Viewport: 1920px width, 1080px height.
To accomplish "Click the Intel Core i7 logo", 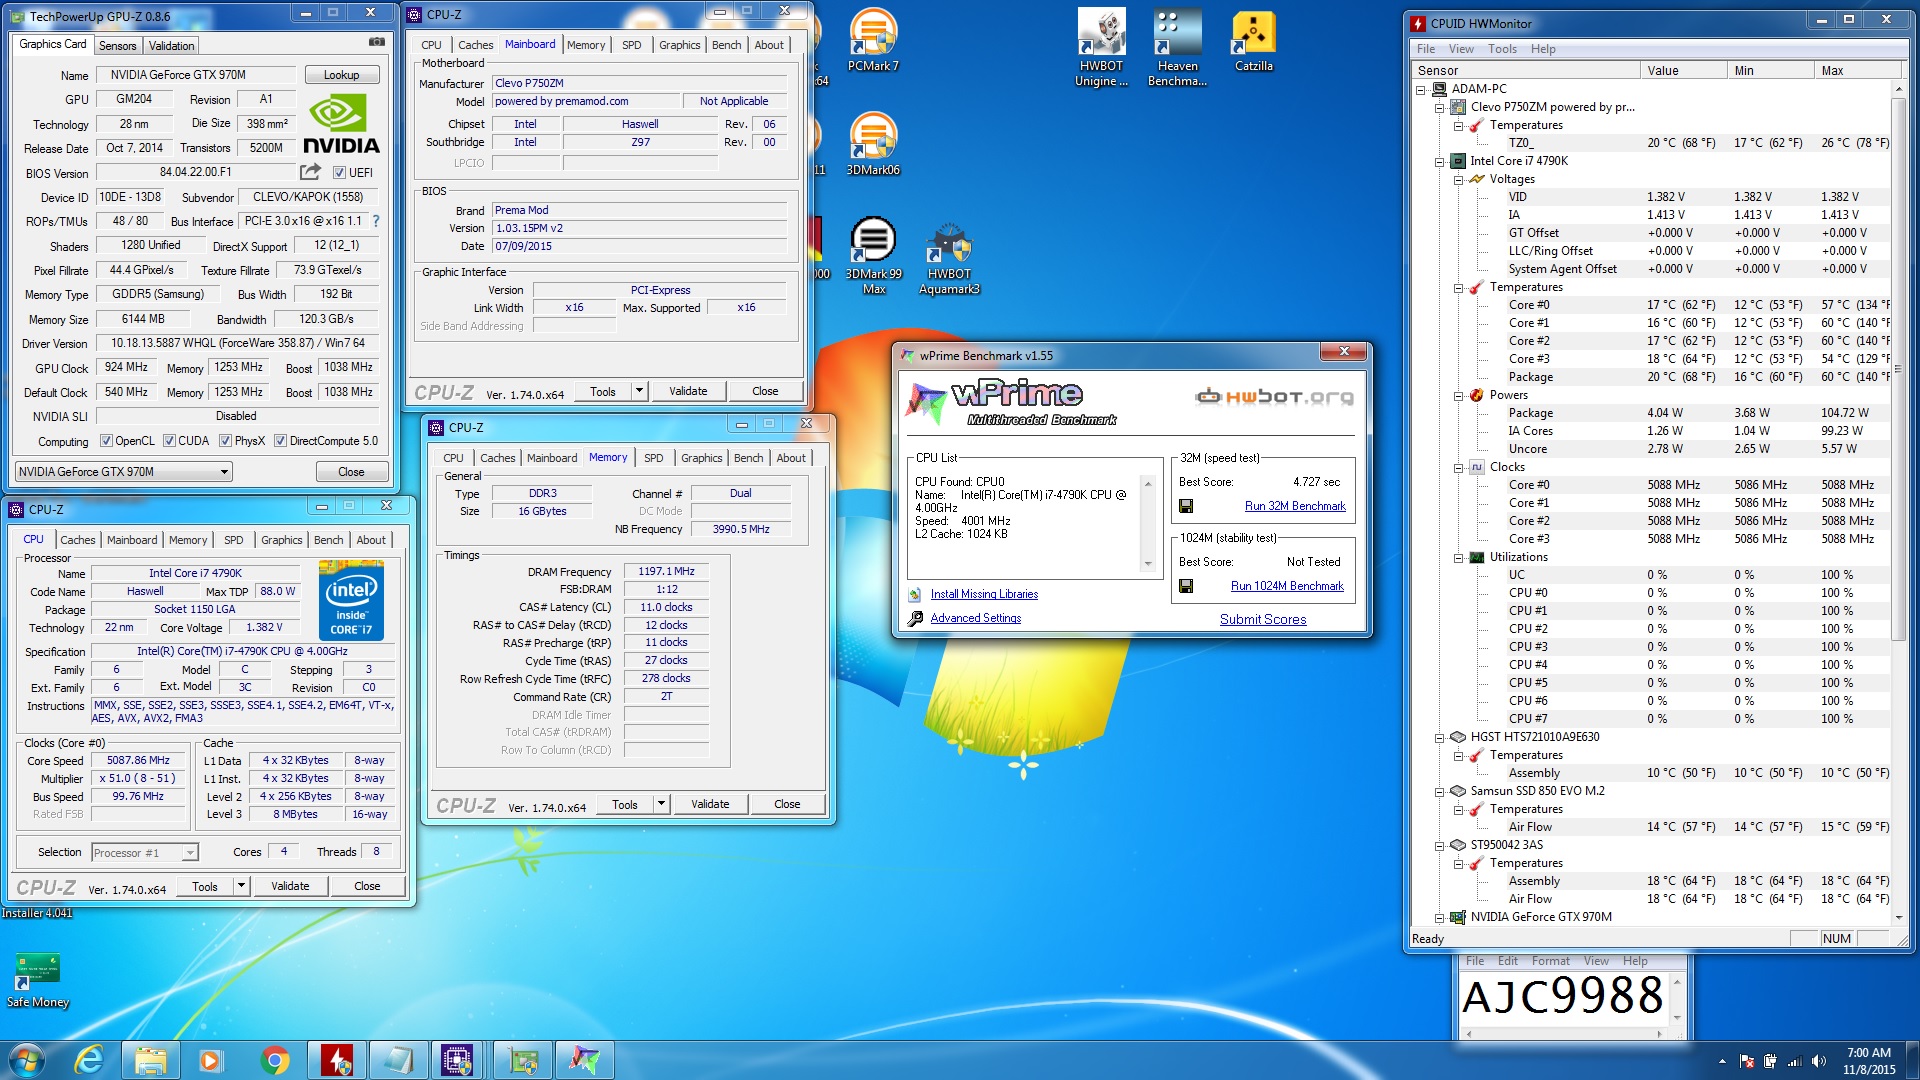I will coord(351,600).
